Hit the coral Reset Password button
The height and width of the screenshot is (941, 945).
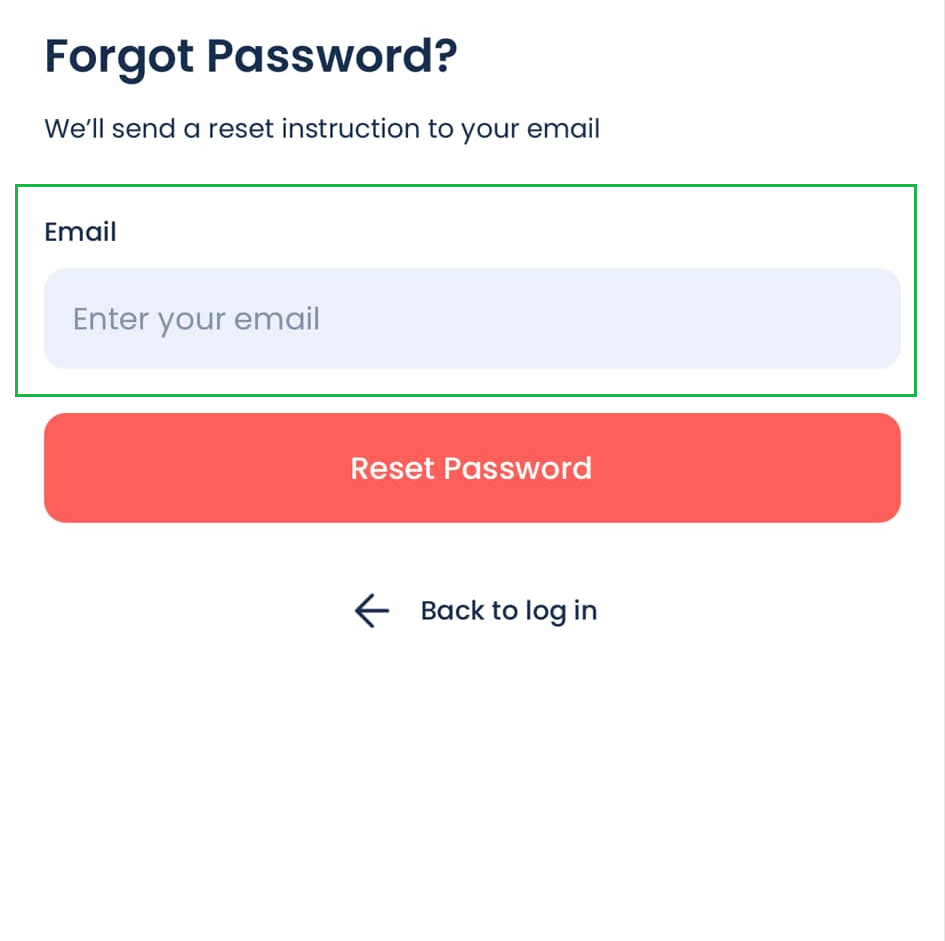[472, 468]
